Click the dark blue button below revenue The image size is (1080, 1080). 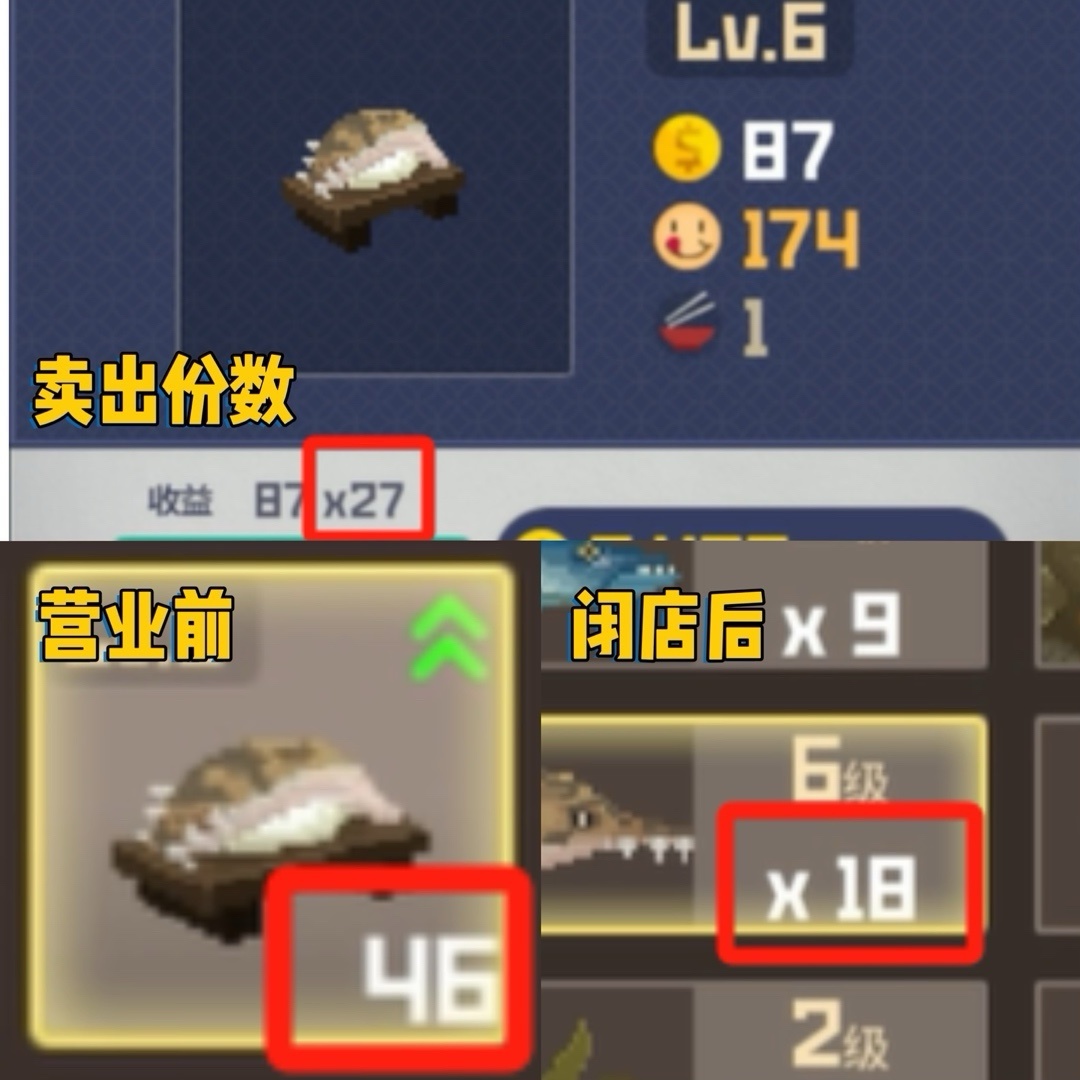point(751,525)
